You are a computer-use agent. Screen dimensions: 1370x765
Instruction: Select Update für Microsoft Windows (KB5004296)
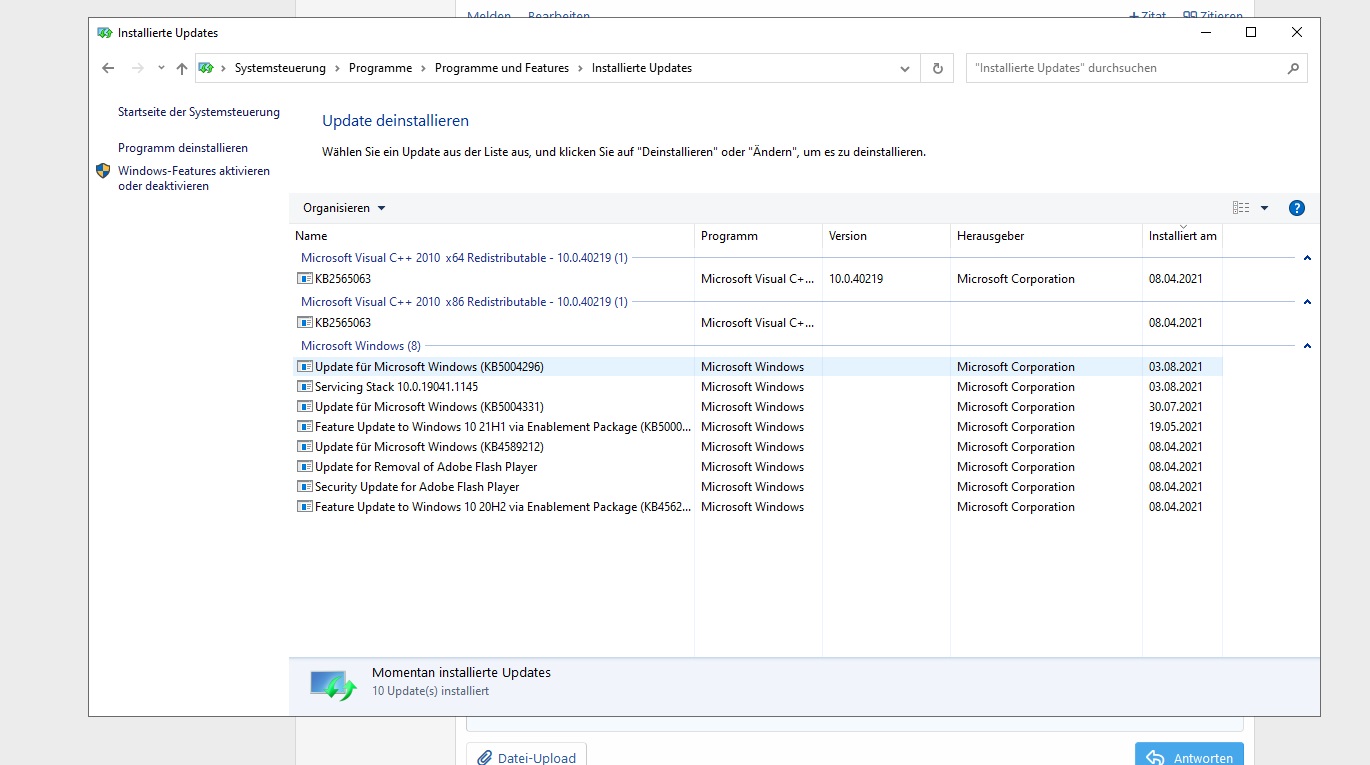tap(758, 367)
